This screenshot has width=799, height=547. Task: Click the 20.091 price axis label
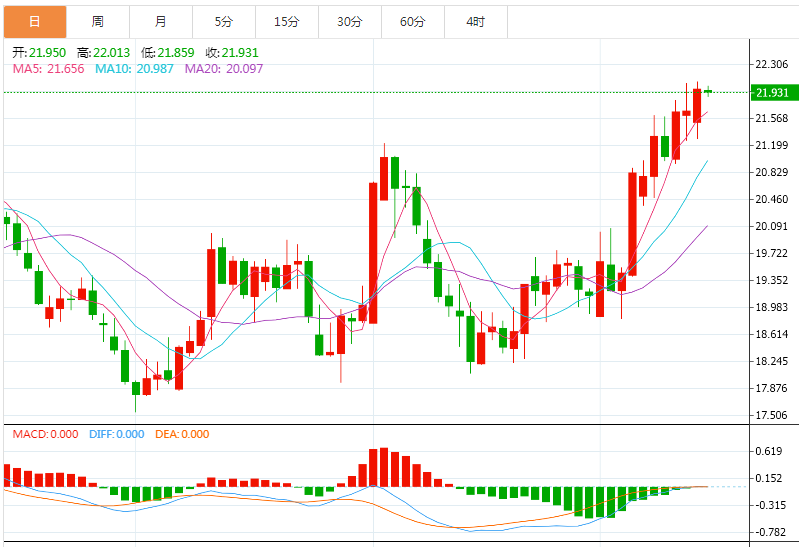[771, 226]
